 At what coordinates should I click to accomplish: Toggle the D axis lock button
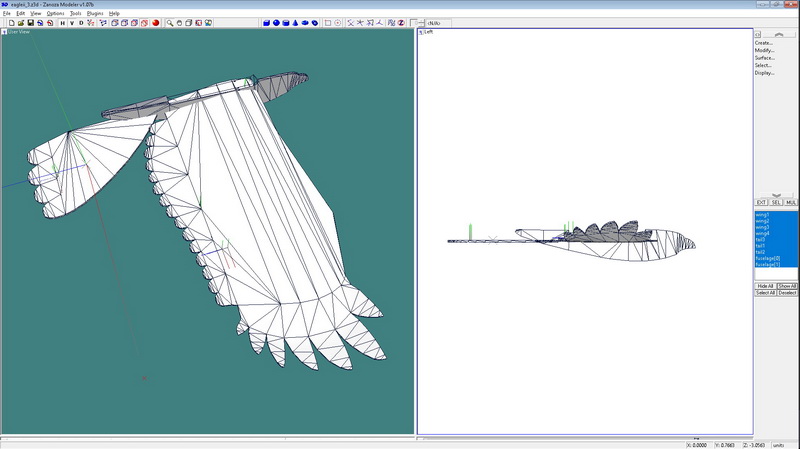81,22
